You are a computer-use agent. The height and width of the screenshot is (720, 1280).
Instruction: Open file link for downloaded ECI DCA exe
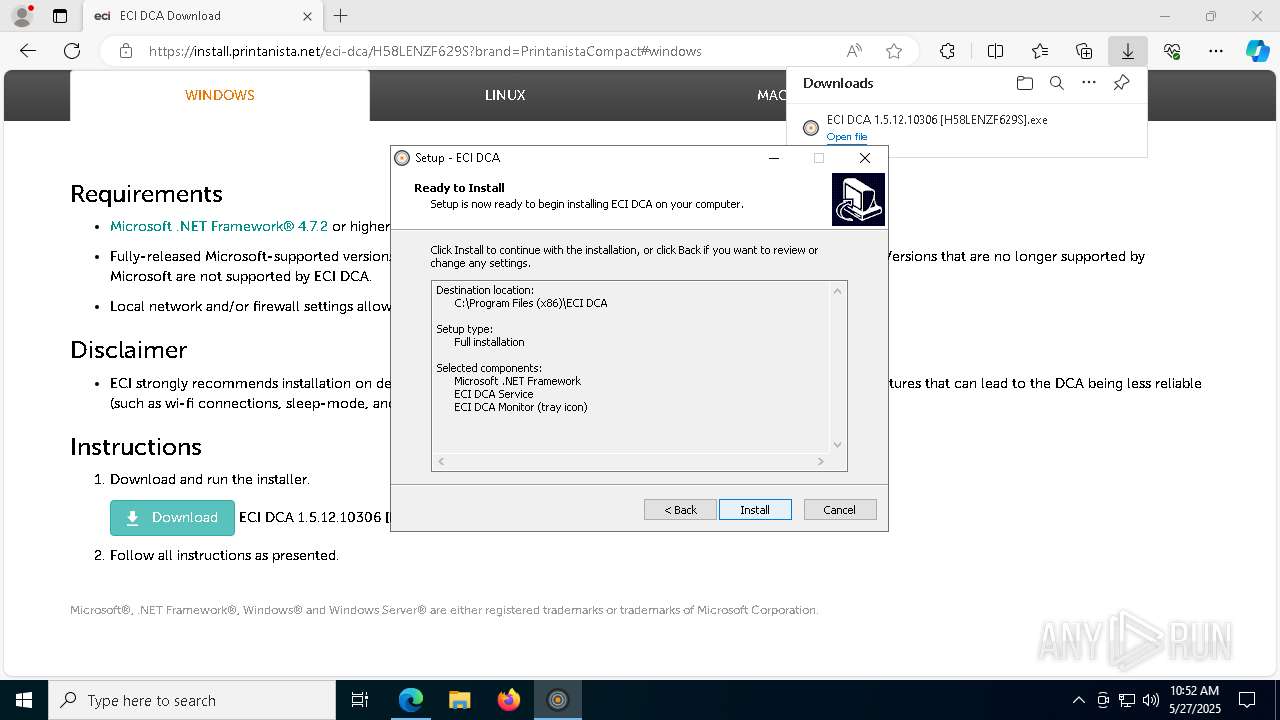coord(846,137)
